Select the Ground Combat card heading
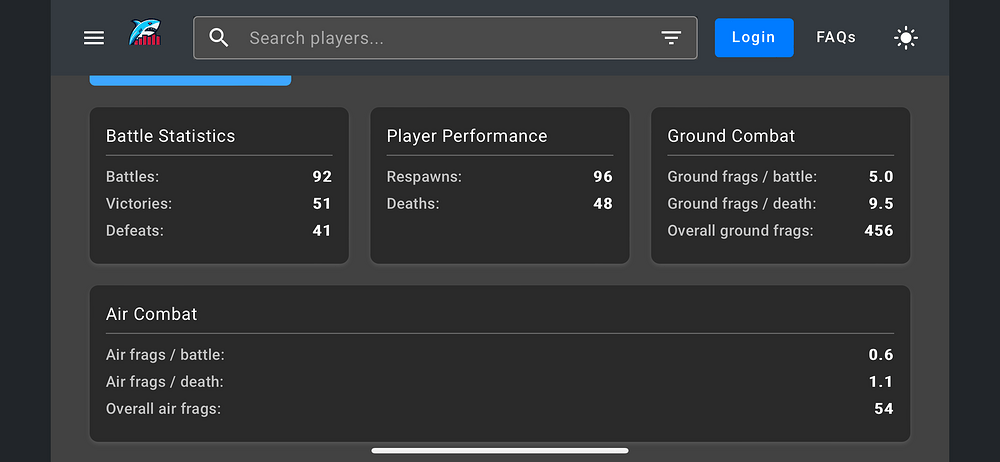1000x462 pixels. (x=731, y=136)
